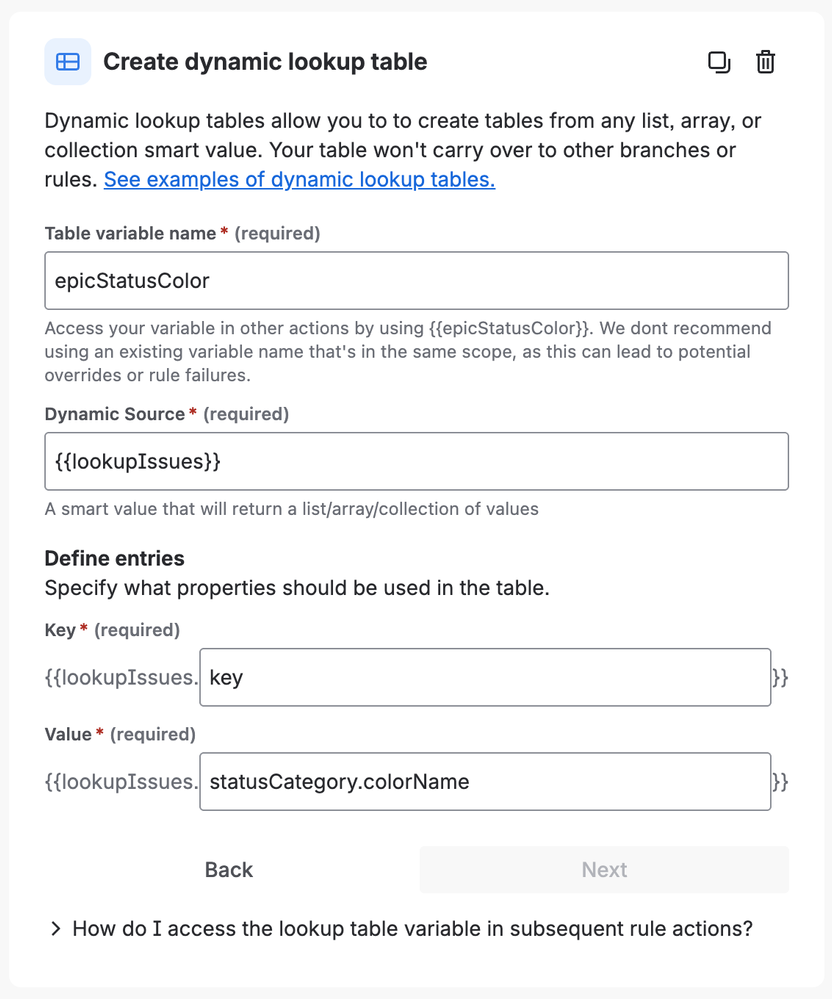This screenshot has width=832, height=999.
Task: Click the "Key" required field label
Action: point(62,630)
